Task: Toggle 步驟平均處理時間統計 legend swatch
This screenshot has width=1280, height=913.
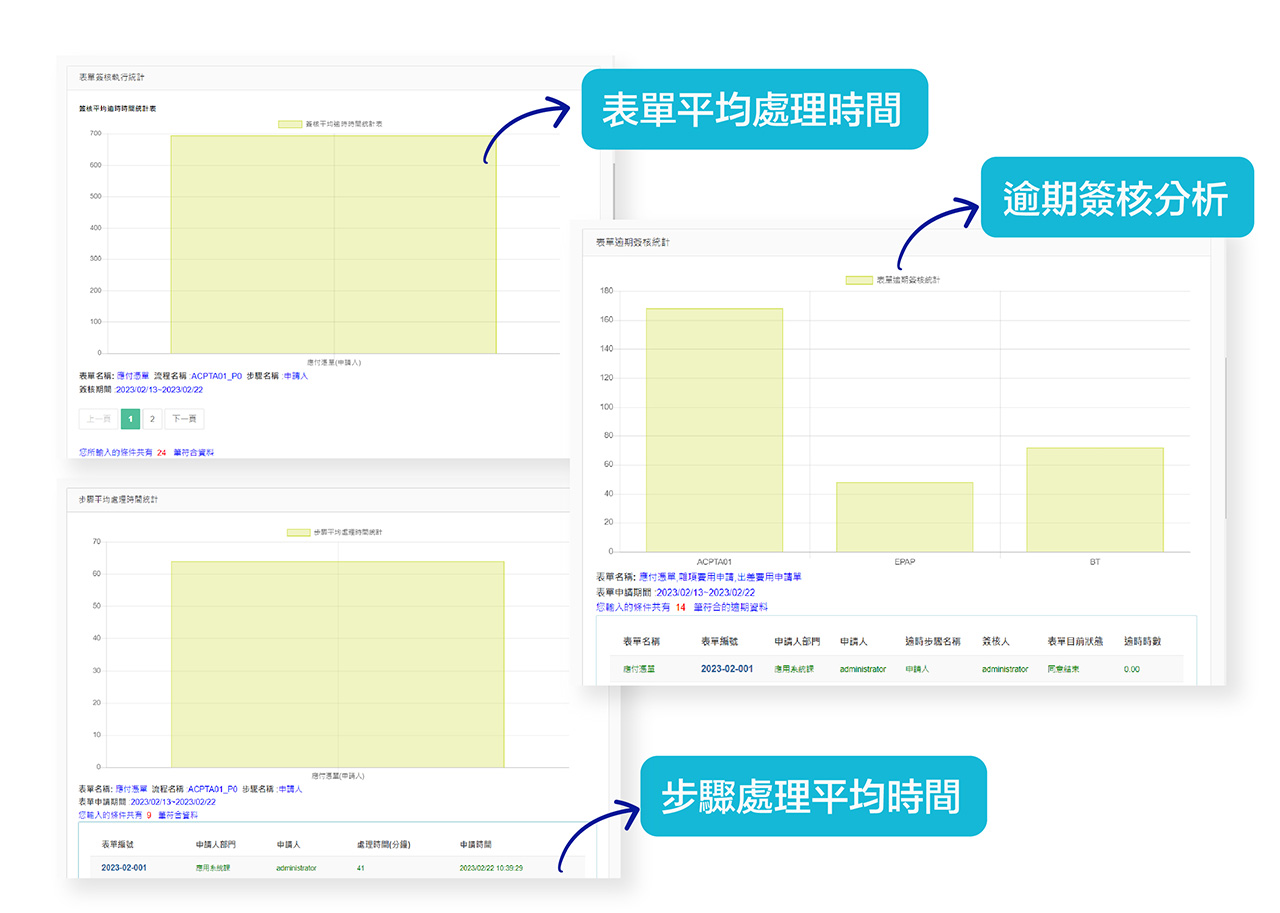Action: tap(298, 533)
